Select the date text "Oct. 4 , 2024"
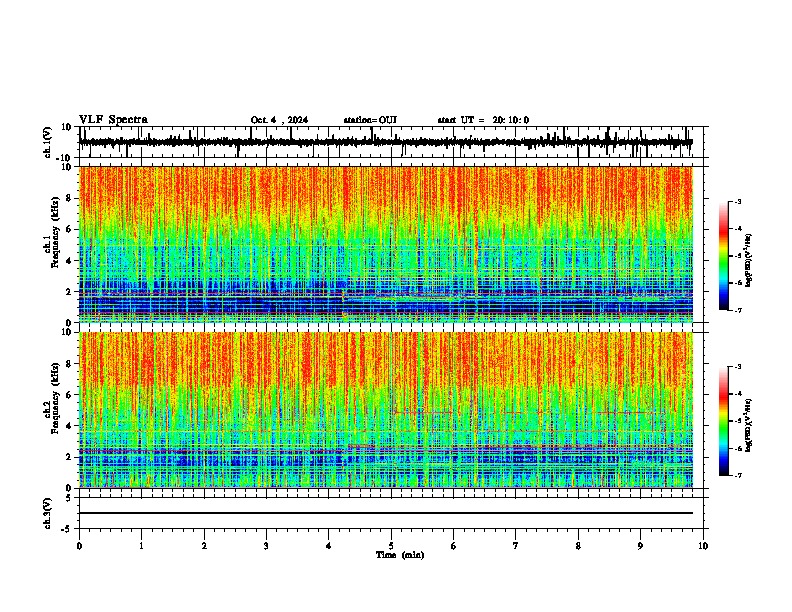Image resolution: width=792 pixels, height=612 pixels. click(279, 120)
